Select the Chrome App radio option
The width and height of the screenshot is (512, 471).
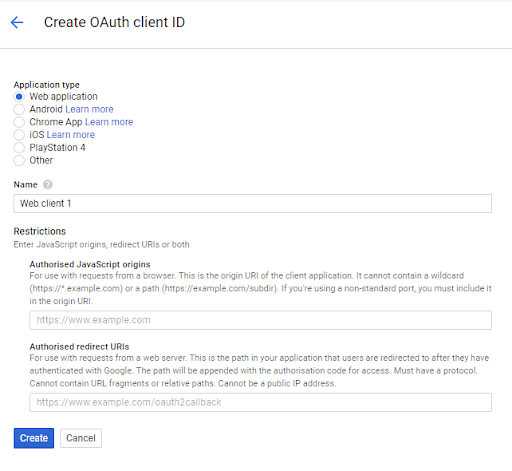tap(19, 122)
